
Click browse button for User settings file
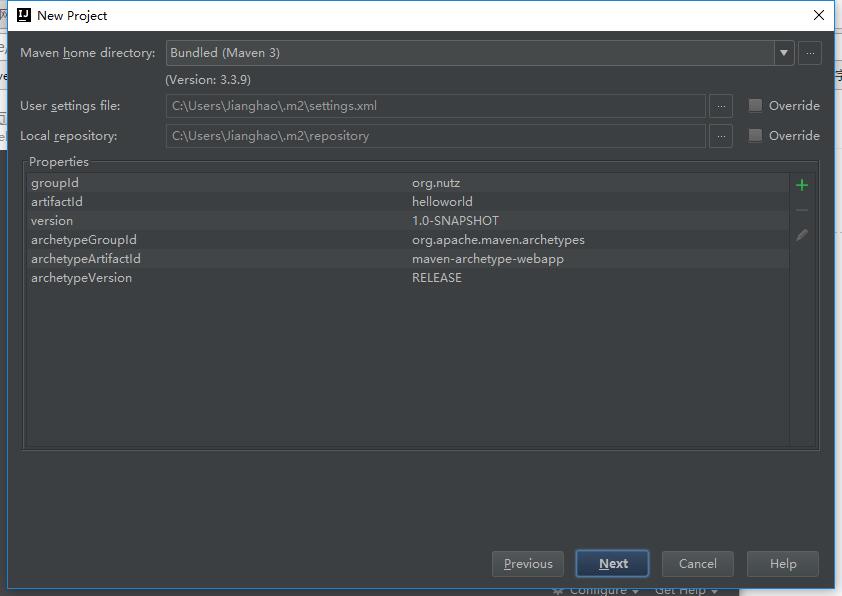(x=720, y=106)
